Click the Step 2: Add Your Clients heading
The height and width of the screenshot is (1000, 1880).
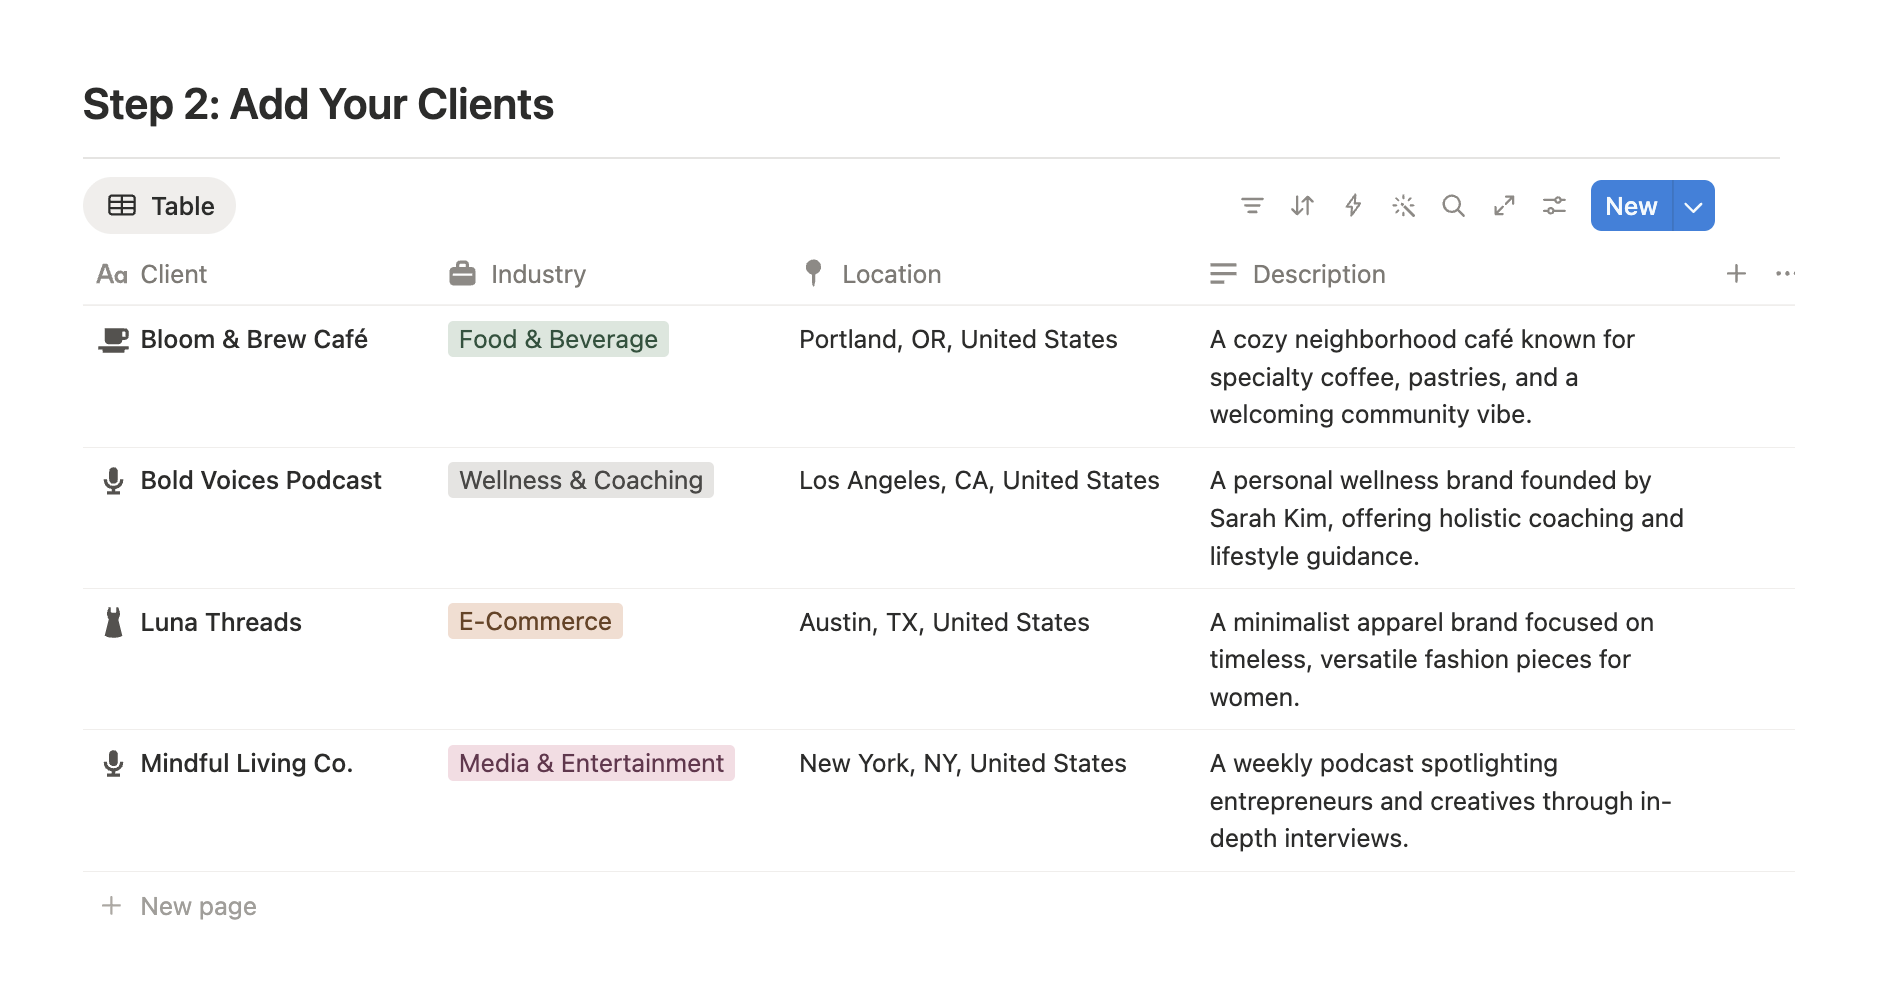(x=318, y=104)
